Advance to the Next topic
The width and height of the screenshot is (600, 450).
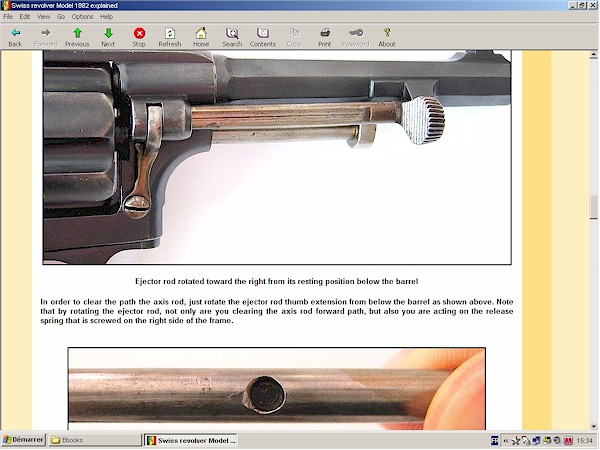tap(108, 38)
